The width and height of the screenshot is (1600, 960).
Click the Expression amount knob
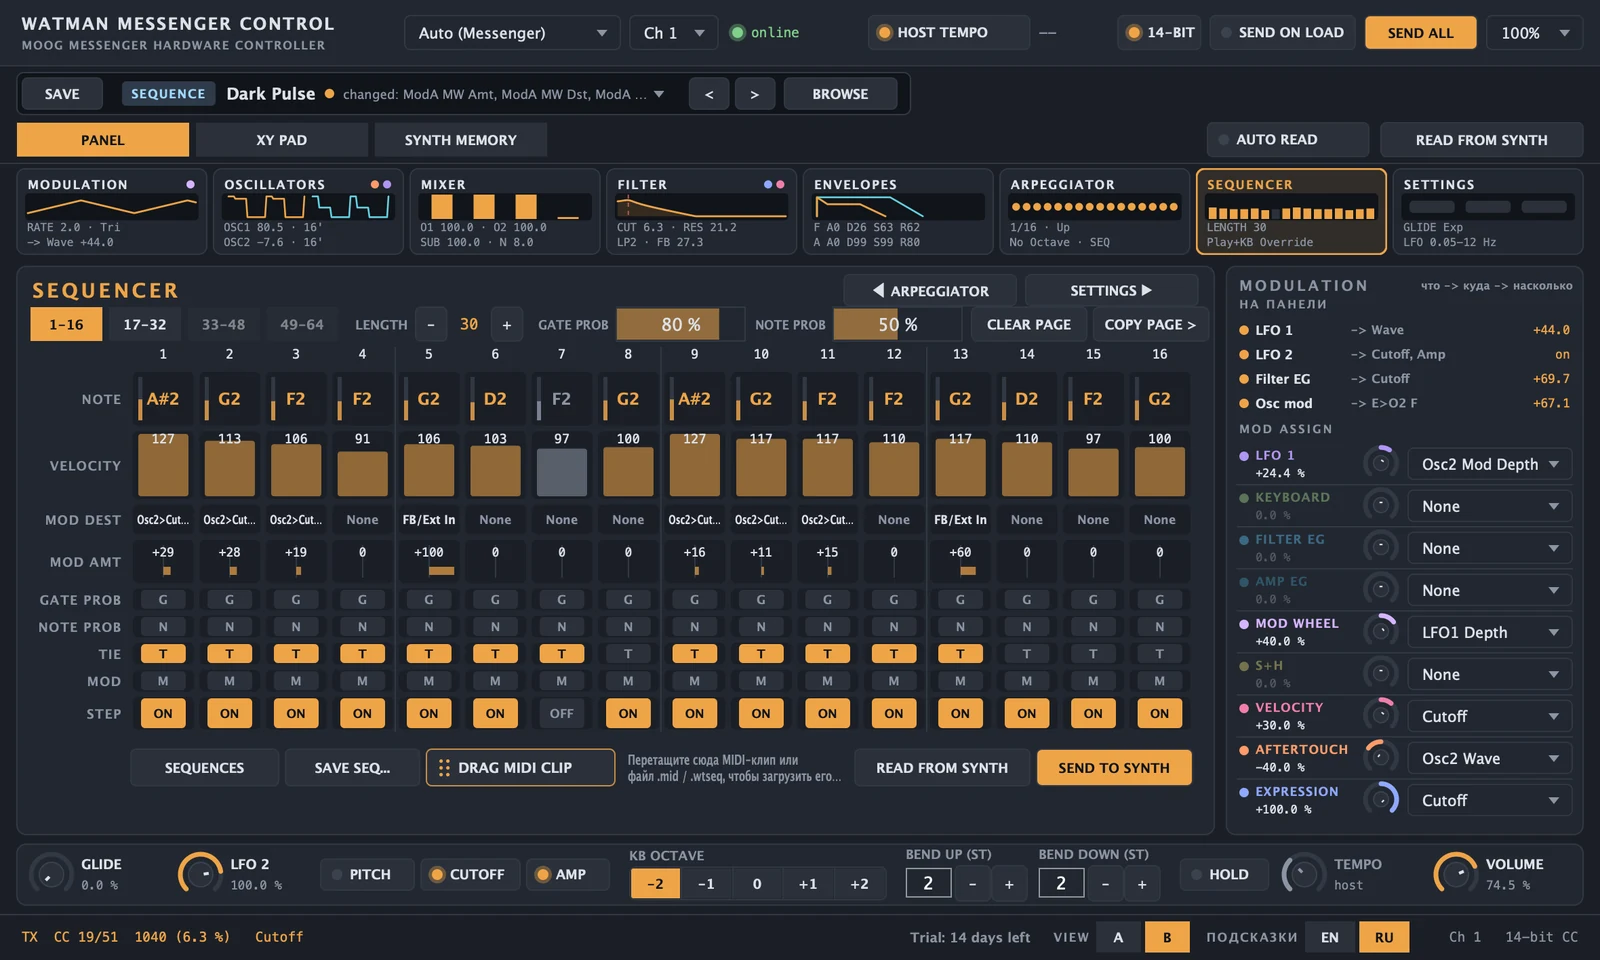1381,799
